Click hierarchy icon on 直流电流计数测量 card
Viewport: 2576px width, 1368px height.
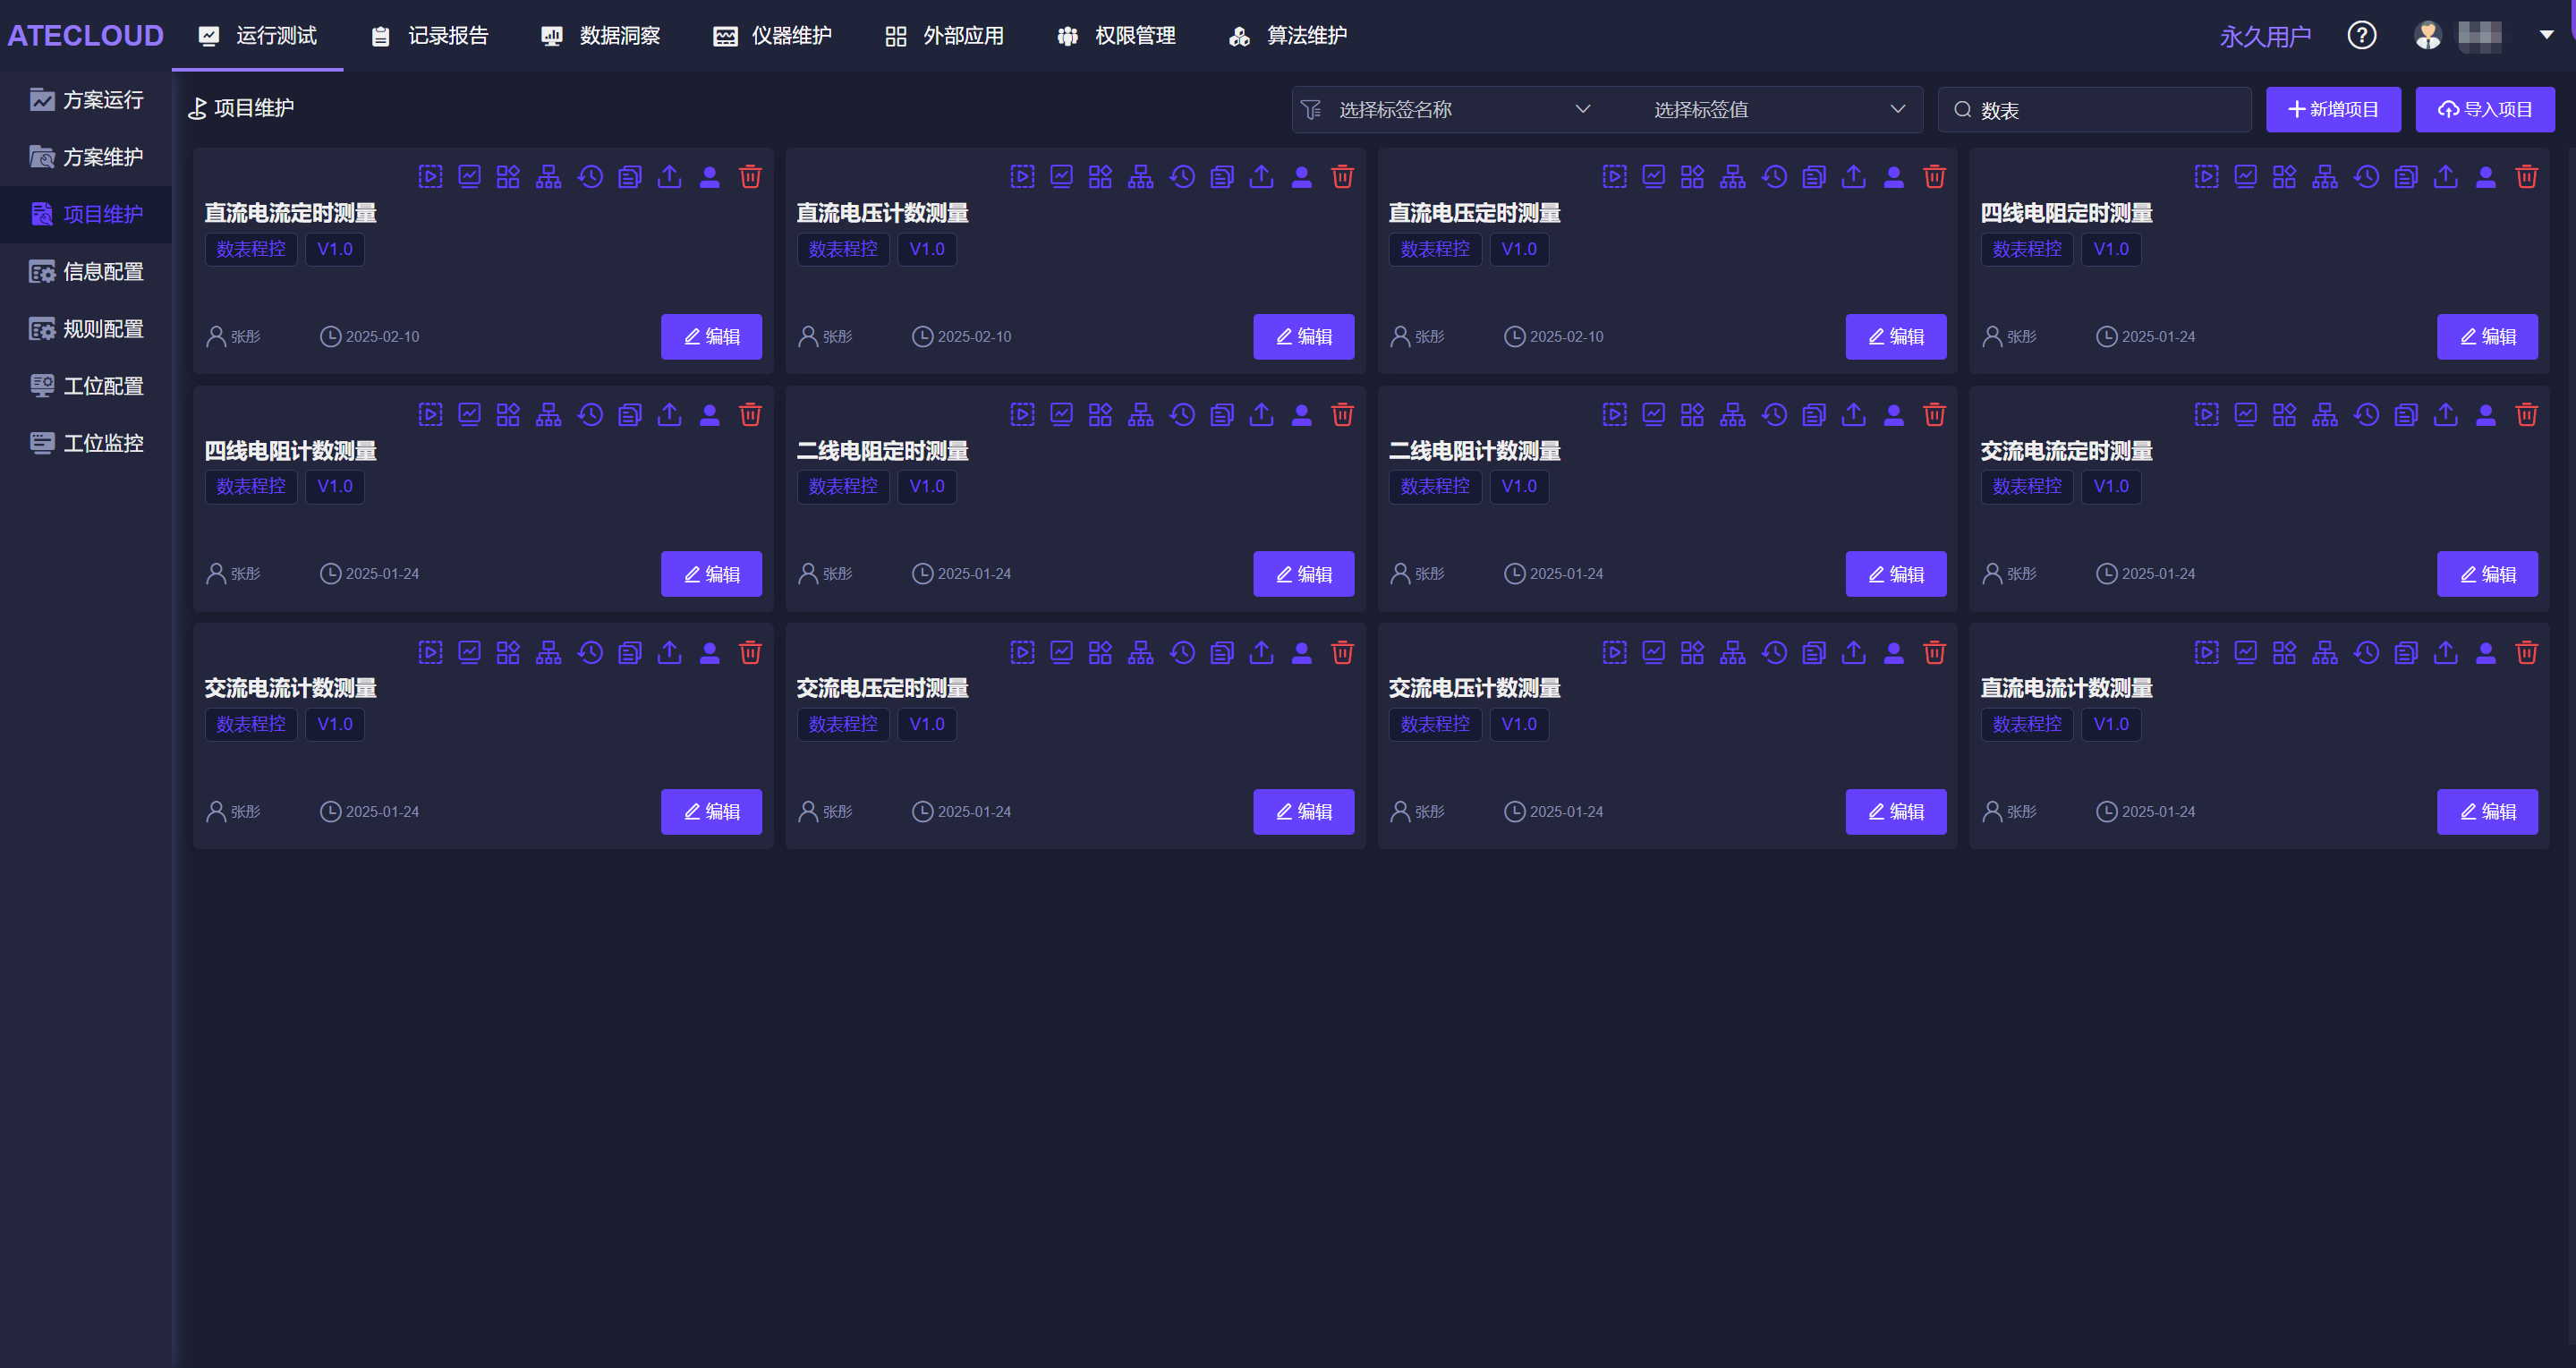click(2325, 653)
